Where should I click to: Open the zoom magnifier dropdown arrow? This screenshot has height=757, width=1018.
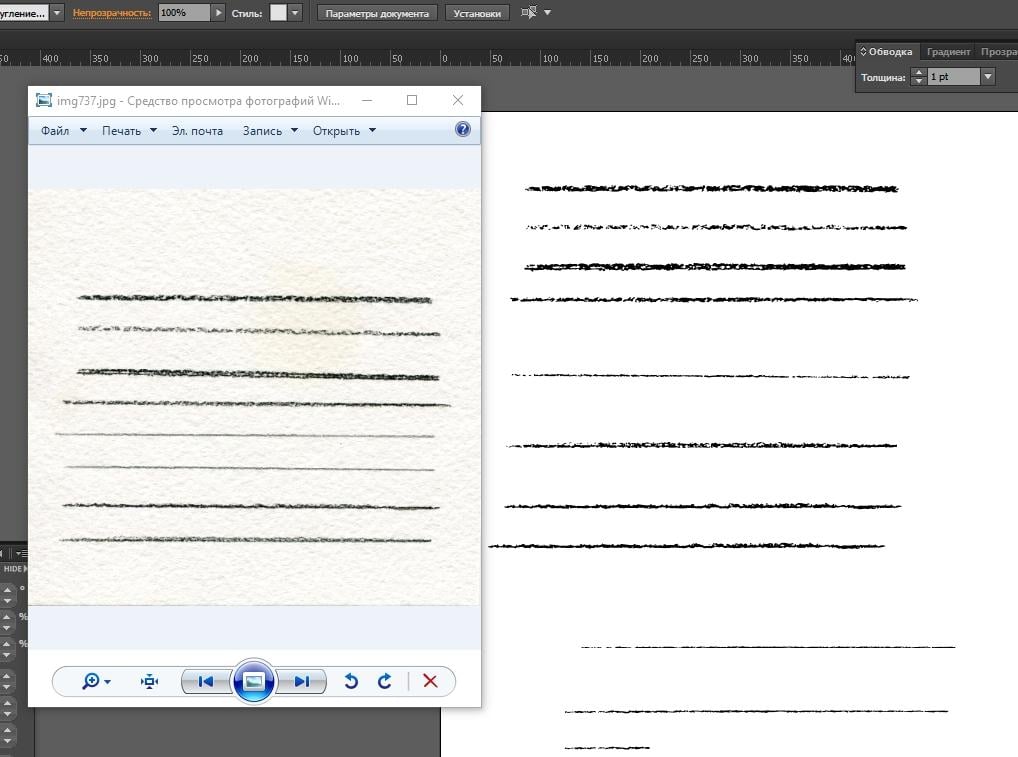[x=108, y=682]
